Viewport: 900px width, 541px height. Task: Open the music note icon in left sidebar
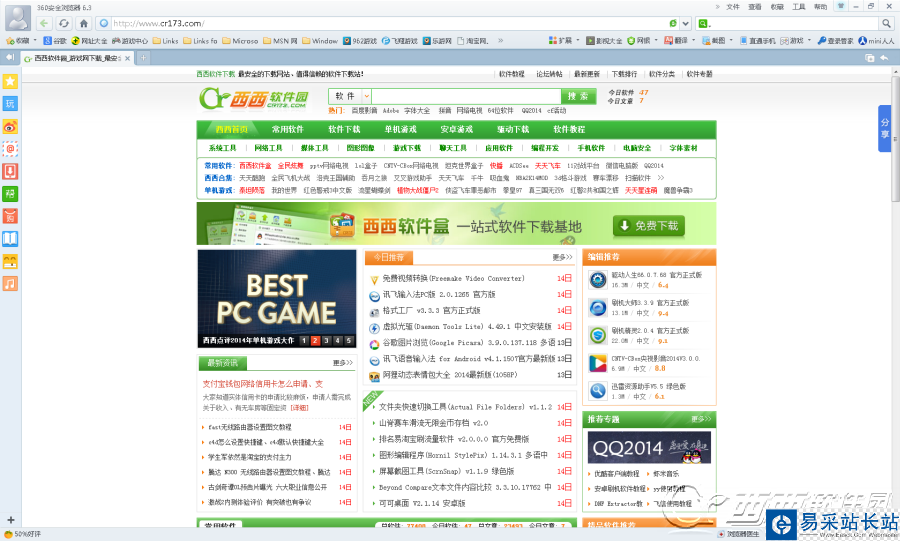[x=10, y=283]
